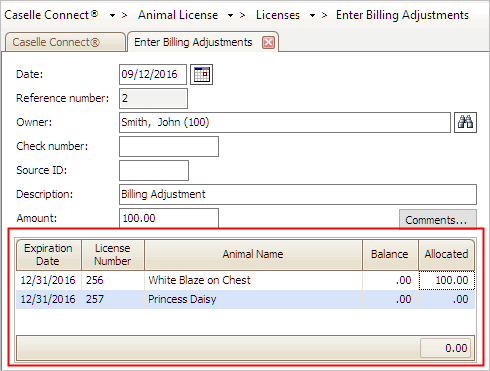Image resolution: width=490 pixels, height=371 pixels.
Task: Click the binoculars owner search icon
Action: click(x=465, y=122)
